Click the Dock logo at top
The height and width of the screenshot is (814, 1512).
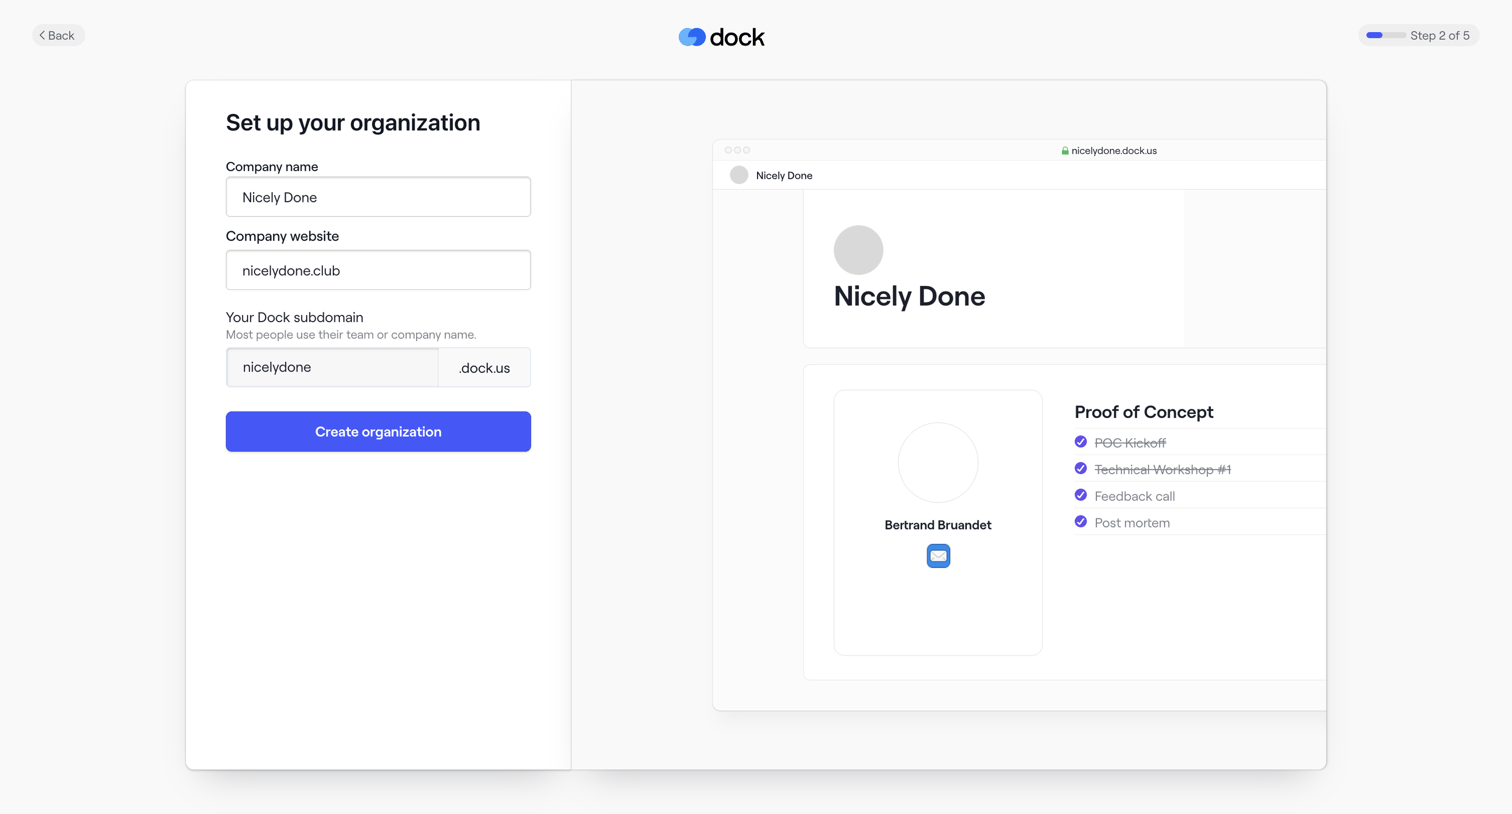coord(721,37)
